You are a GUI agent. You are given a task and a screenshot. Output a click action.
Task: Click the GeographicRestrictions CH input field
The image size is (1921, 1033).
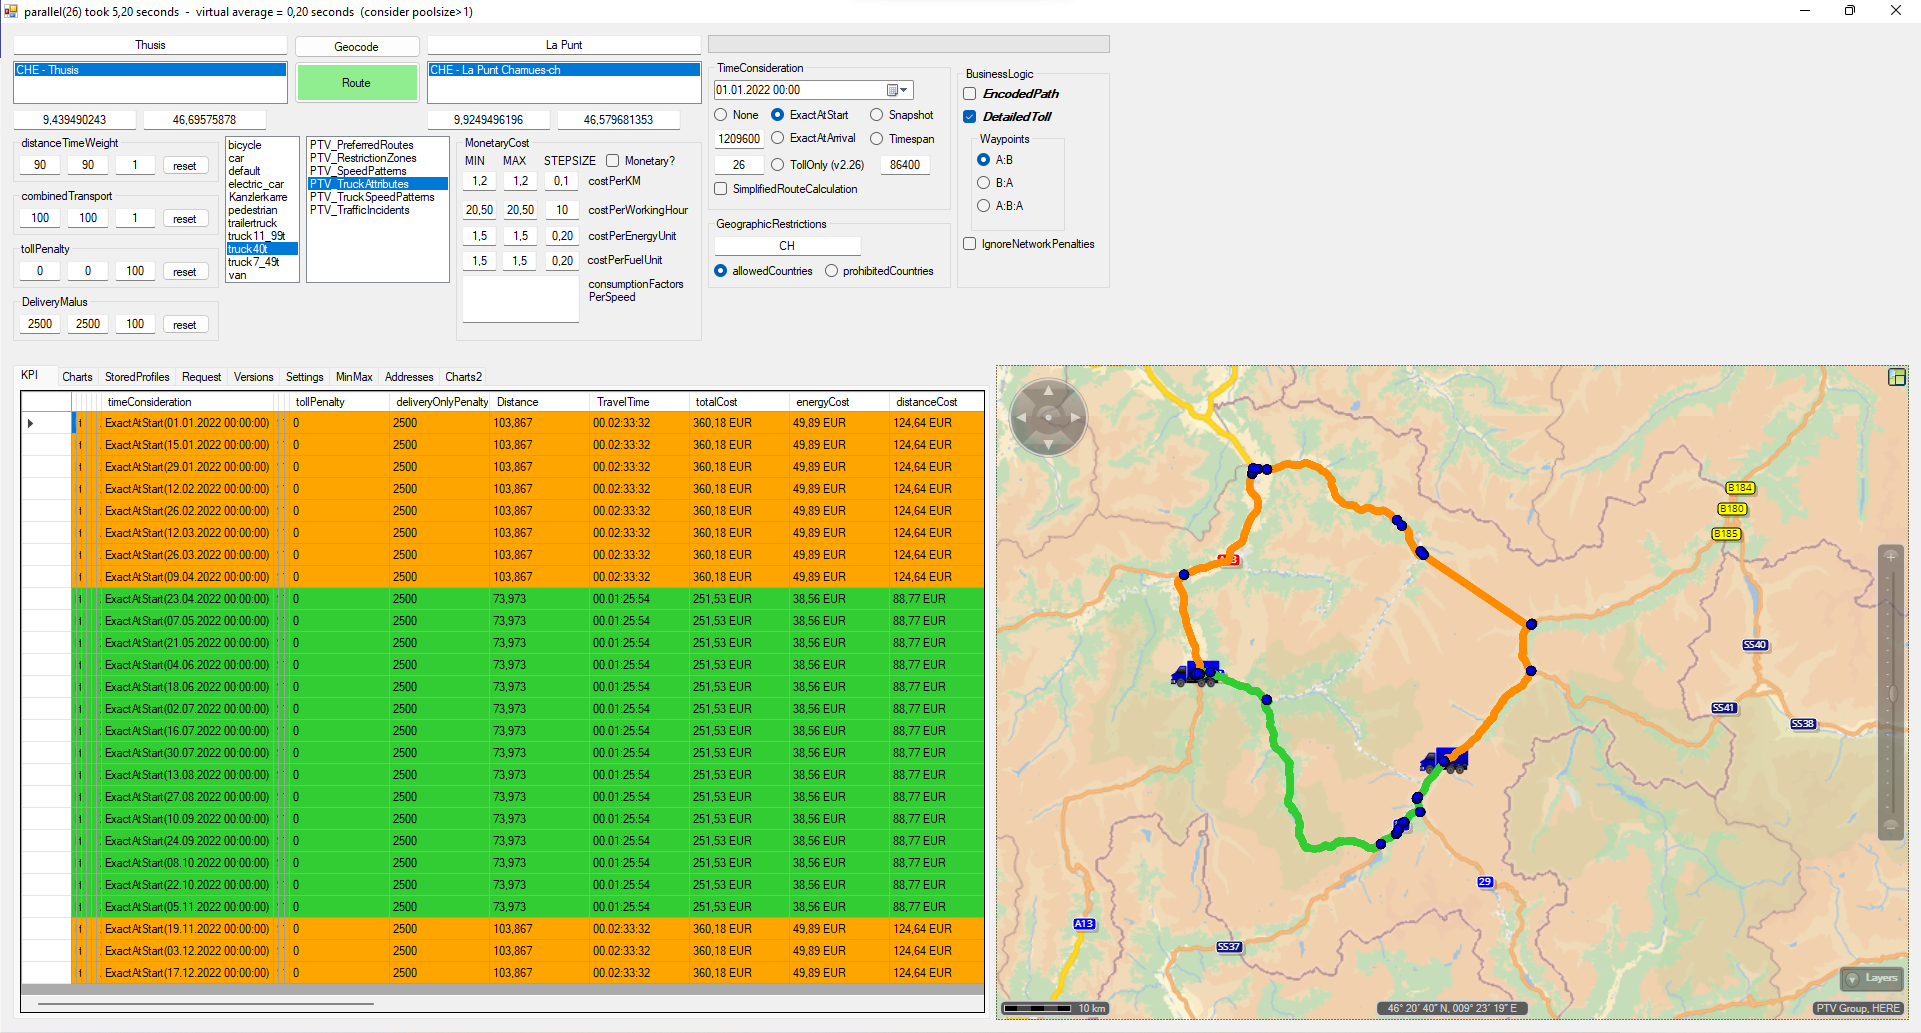point(787,246)
